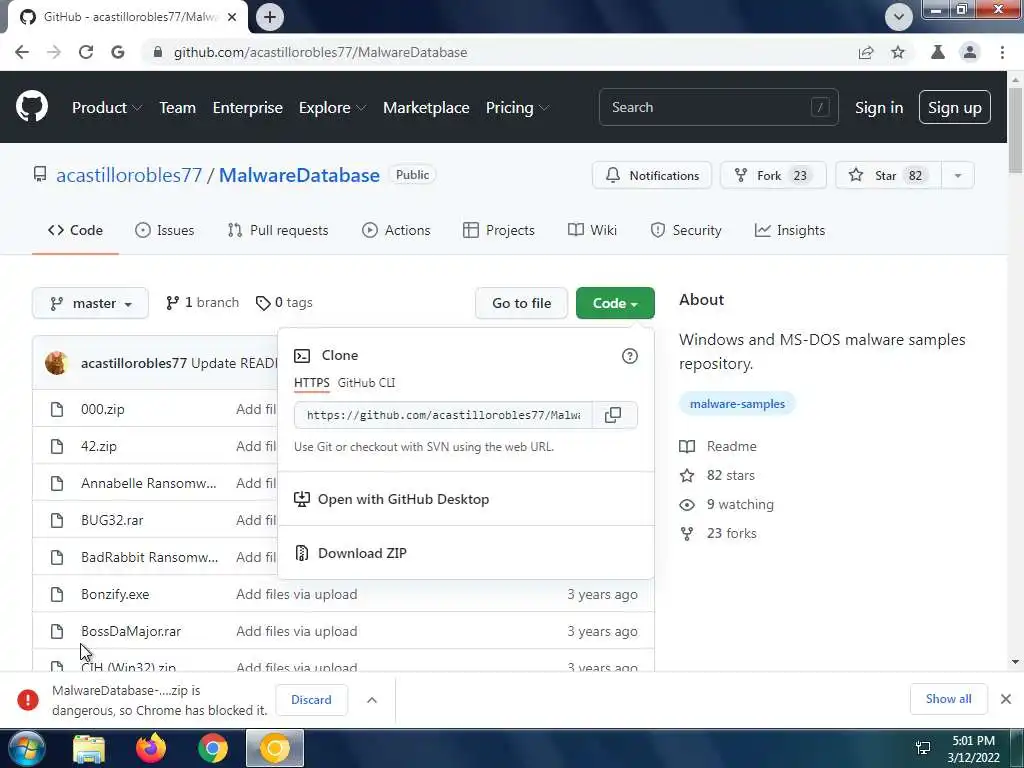
Task: Open the Chrome profile avatar
Action: pos(970,52)
